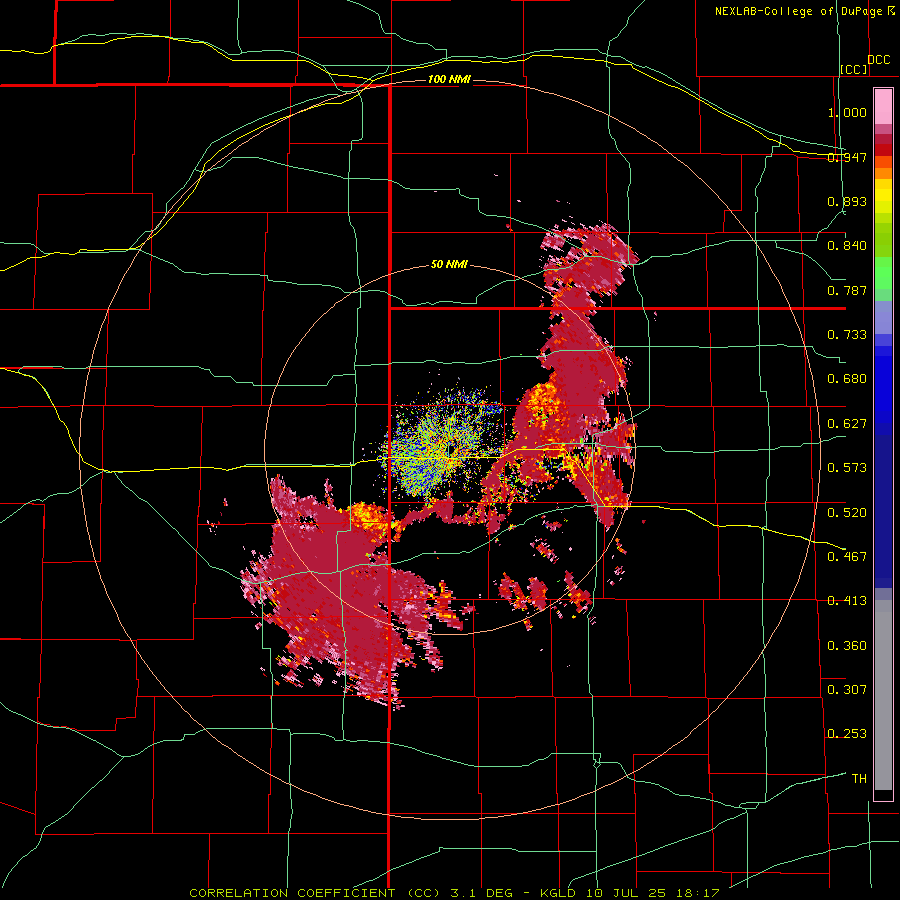900x900 pixels.
Task: Click the gray band on color scale
Action: (883, 695)
